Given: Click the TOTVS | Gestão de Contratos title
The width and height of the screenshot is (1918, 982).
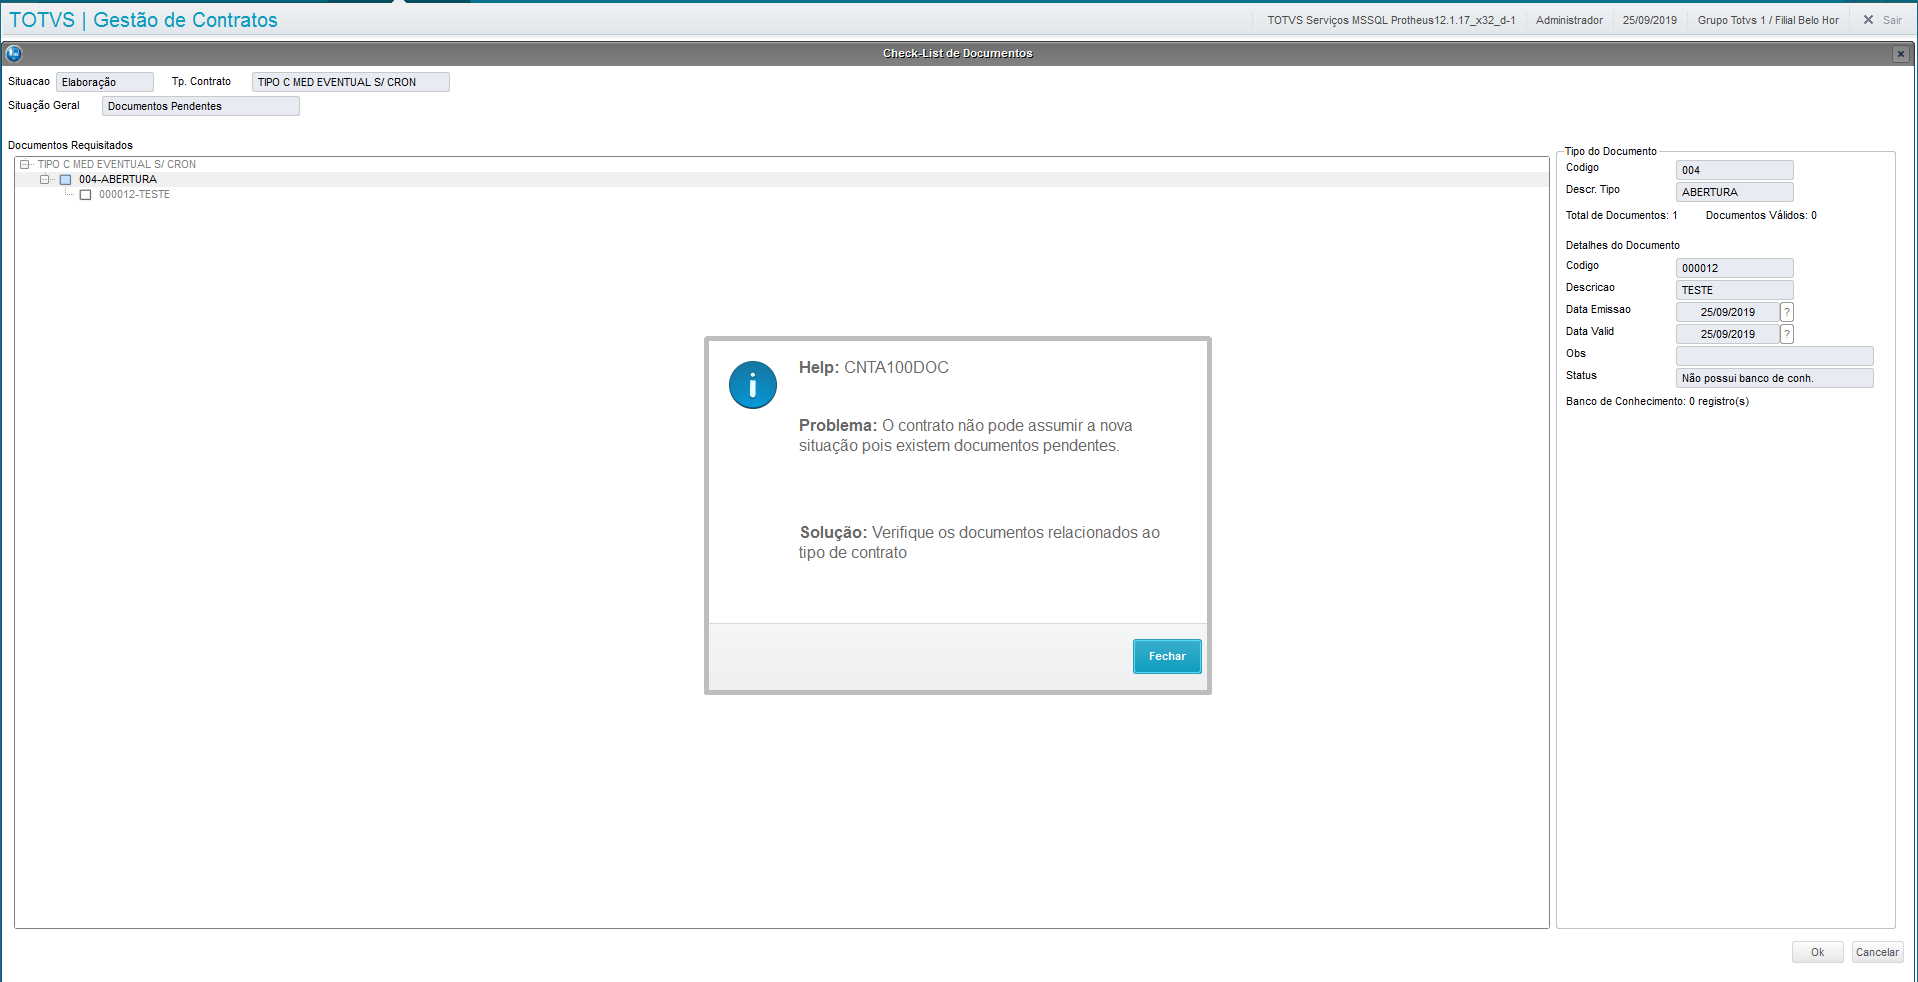Looking at the screenshot, I should point(143,20).
